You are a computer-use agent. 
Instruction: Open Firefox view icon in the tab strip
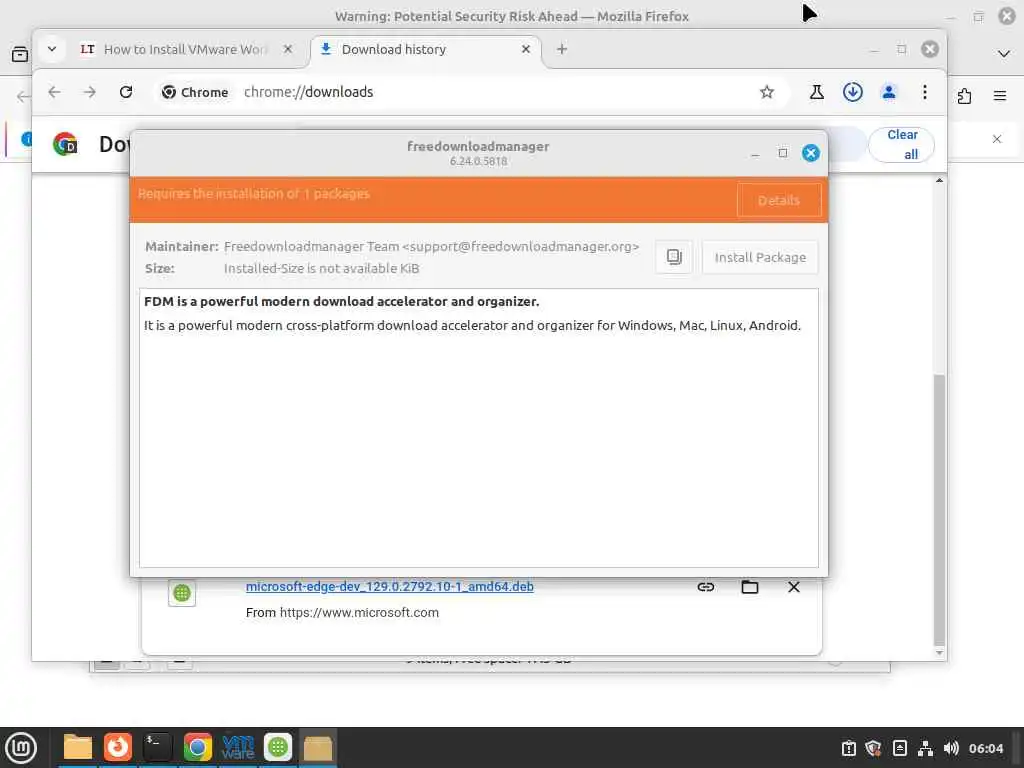coord(20,54)
